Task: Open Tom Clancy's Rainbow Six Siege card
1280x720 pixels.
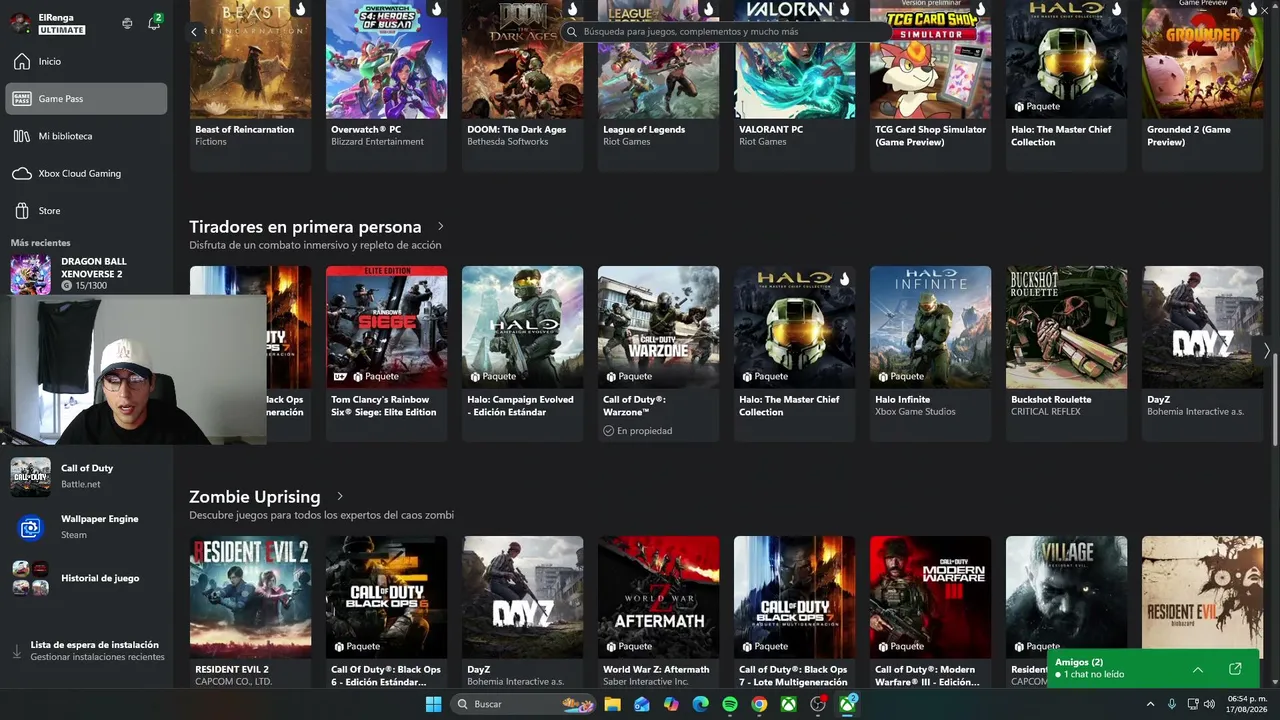Action: (386, 353)
